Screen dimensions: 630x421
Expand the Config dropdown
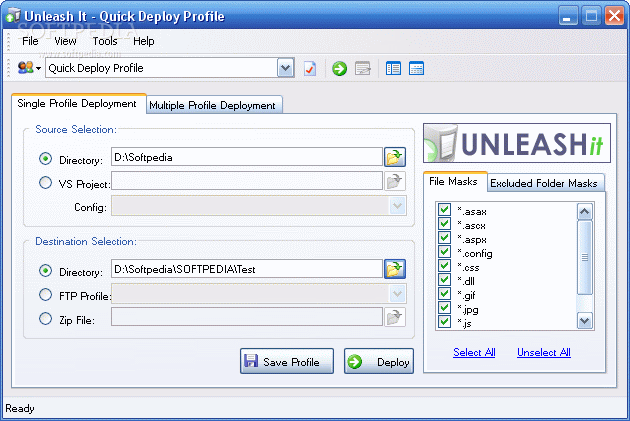coord(398,206)
